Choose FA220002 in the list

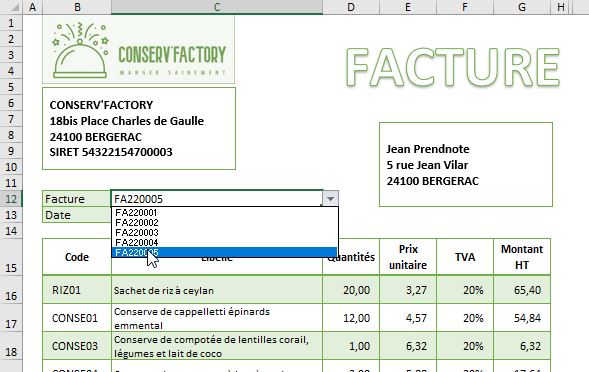coord(225,222)
